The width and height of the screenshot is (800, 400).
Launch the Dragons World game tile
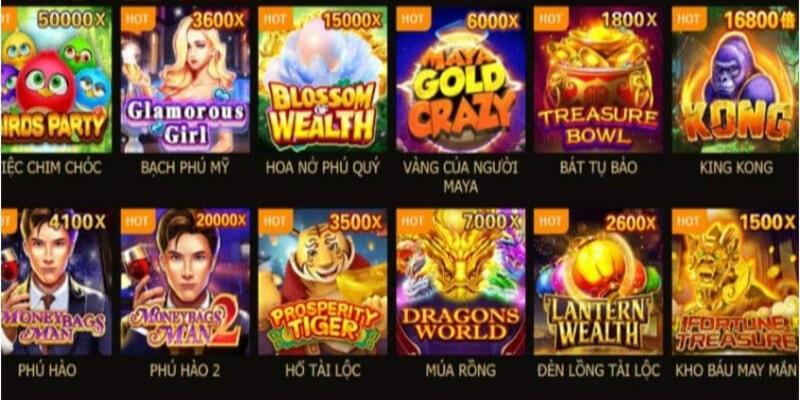click(461, 281)
